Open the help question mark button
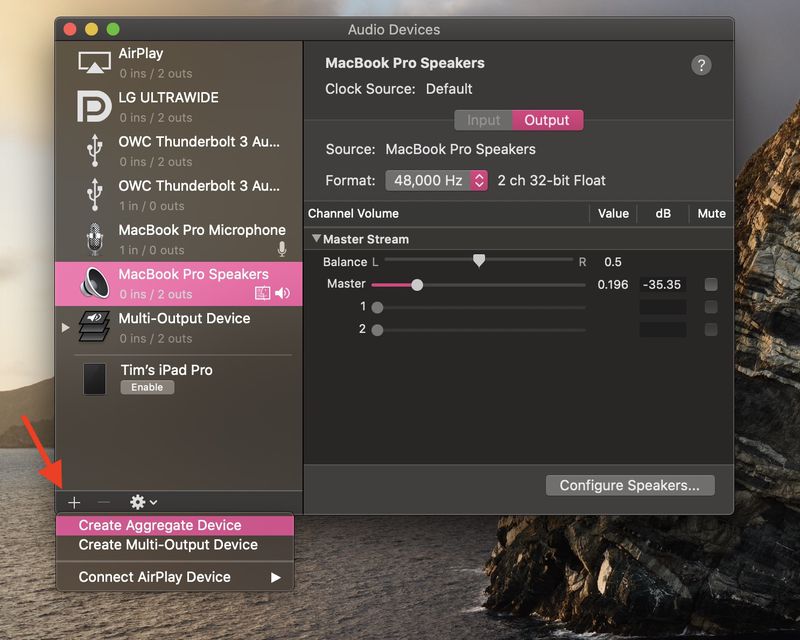The width and height of the screenshot is (800, 640). pos(701,65)
